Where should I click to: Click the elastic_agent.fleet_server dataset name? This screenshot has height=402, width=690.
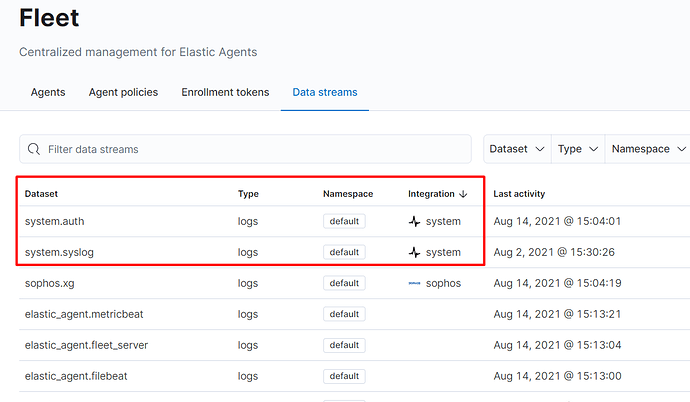86,345
